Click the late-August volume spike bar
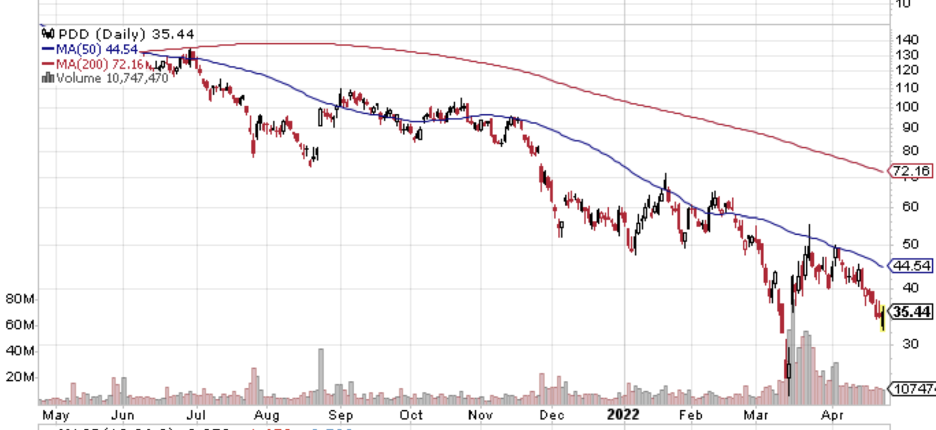Screen dimensions: 936x430 click(x=321, y=377)
